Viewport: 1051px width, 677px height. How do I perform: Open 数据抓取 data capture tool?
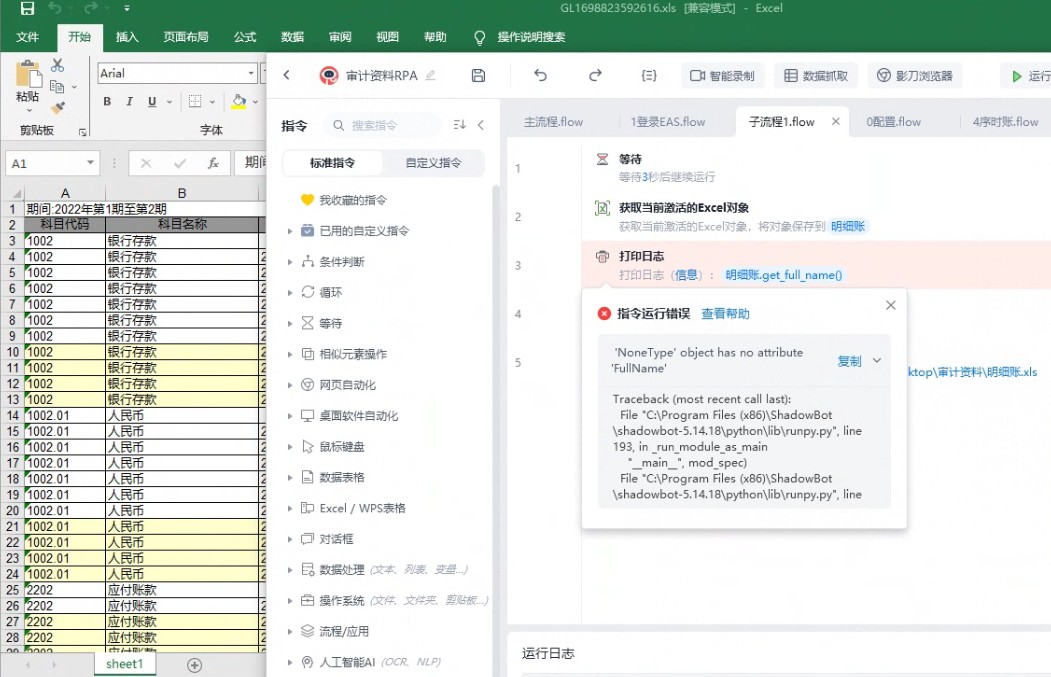816,76
